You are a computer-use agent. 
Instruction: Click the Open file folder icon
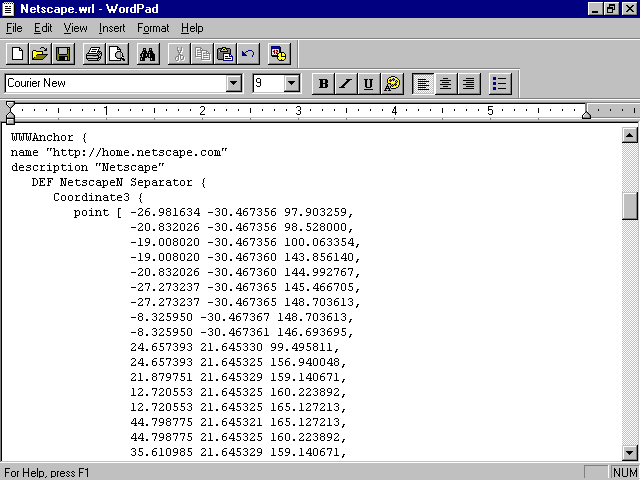(x=40, y=54)
